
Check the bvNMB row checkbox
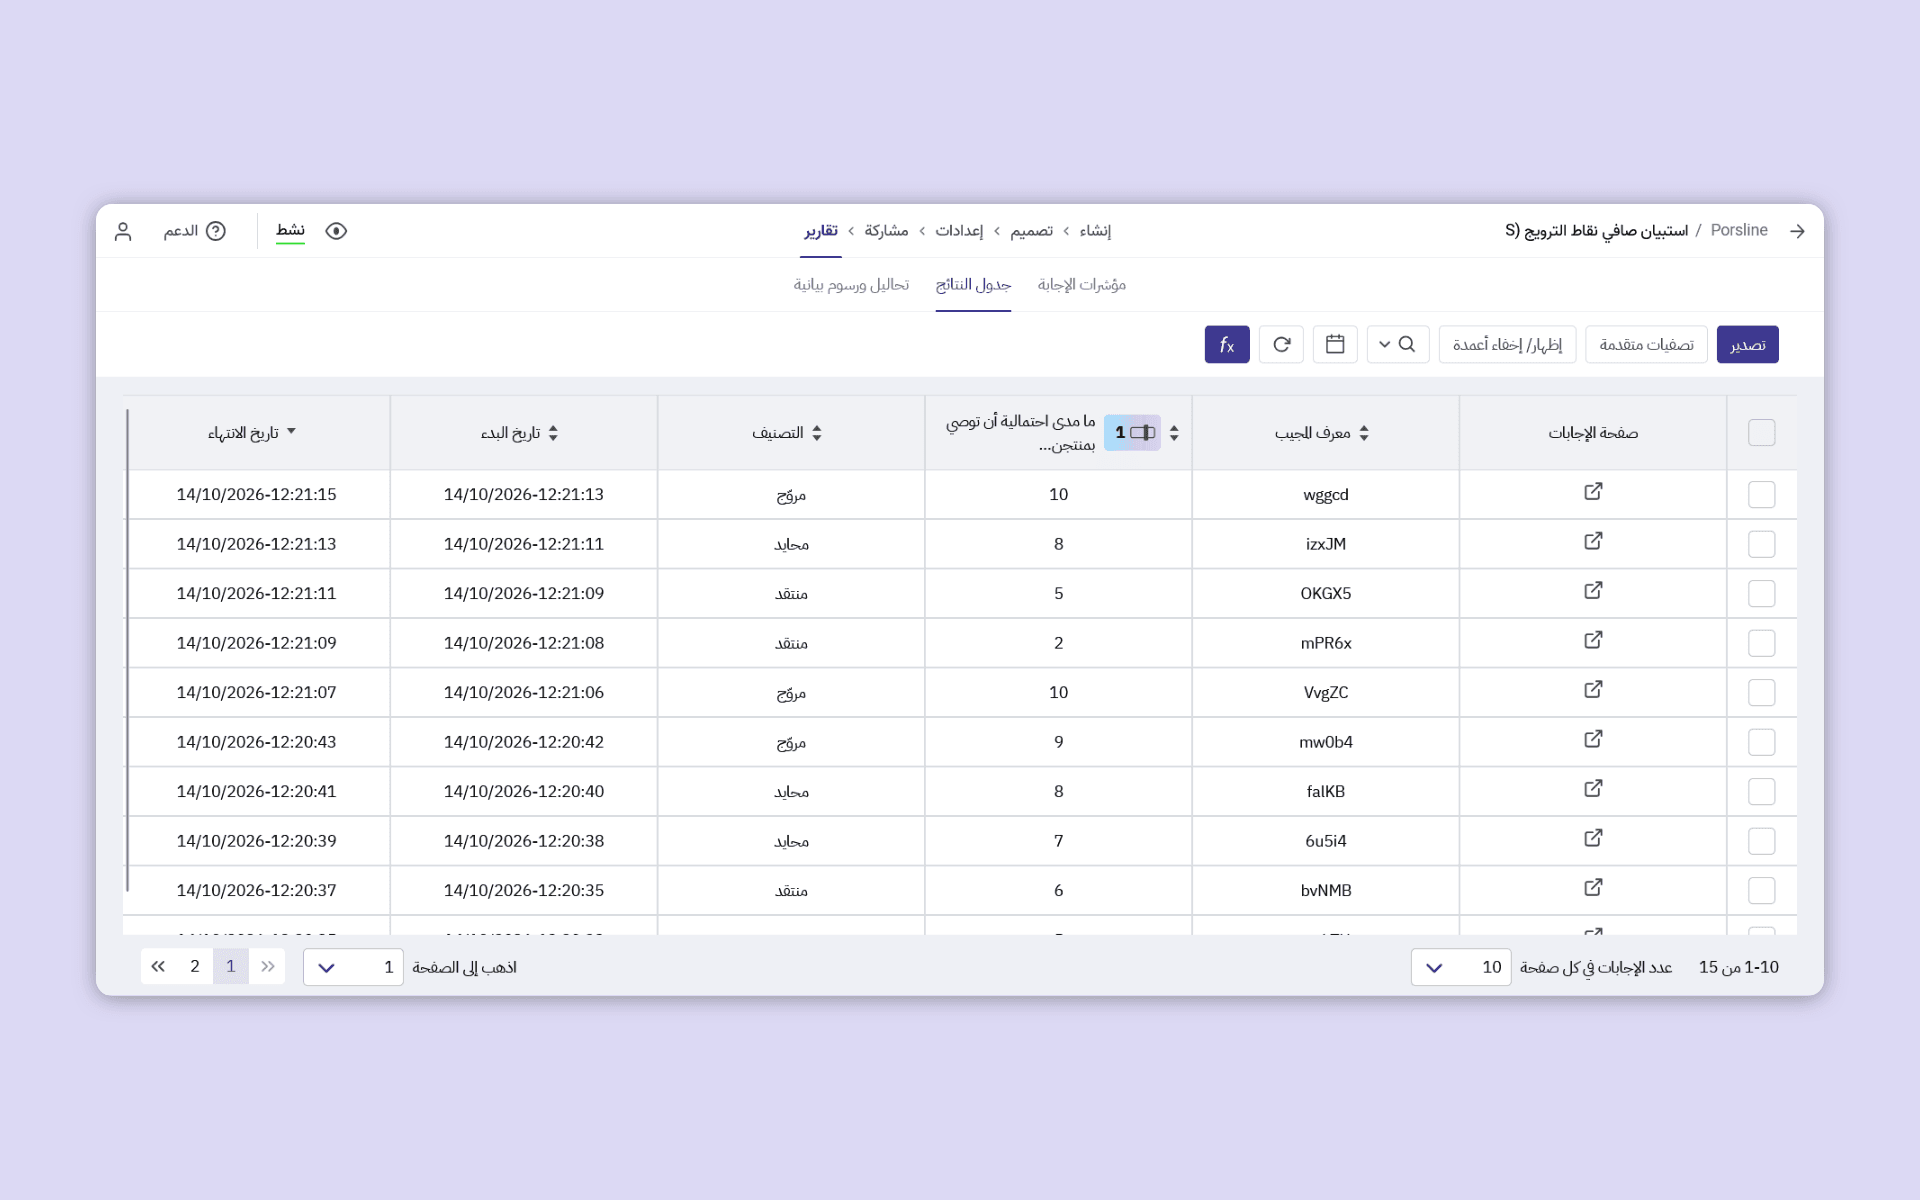(x=1761, y=891)
